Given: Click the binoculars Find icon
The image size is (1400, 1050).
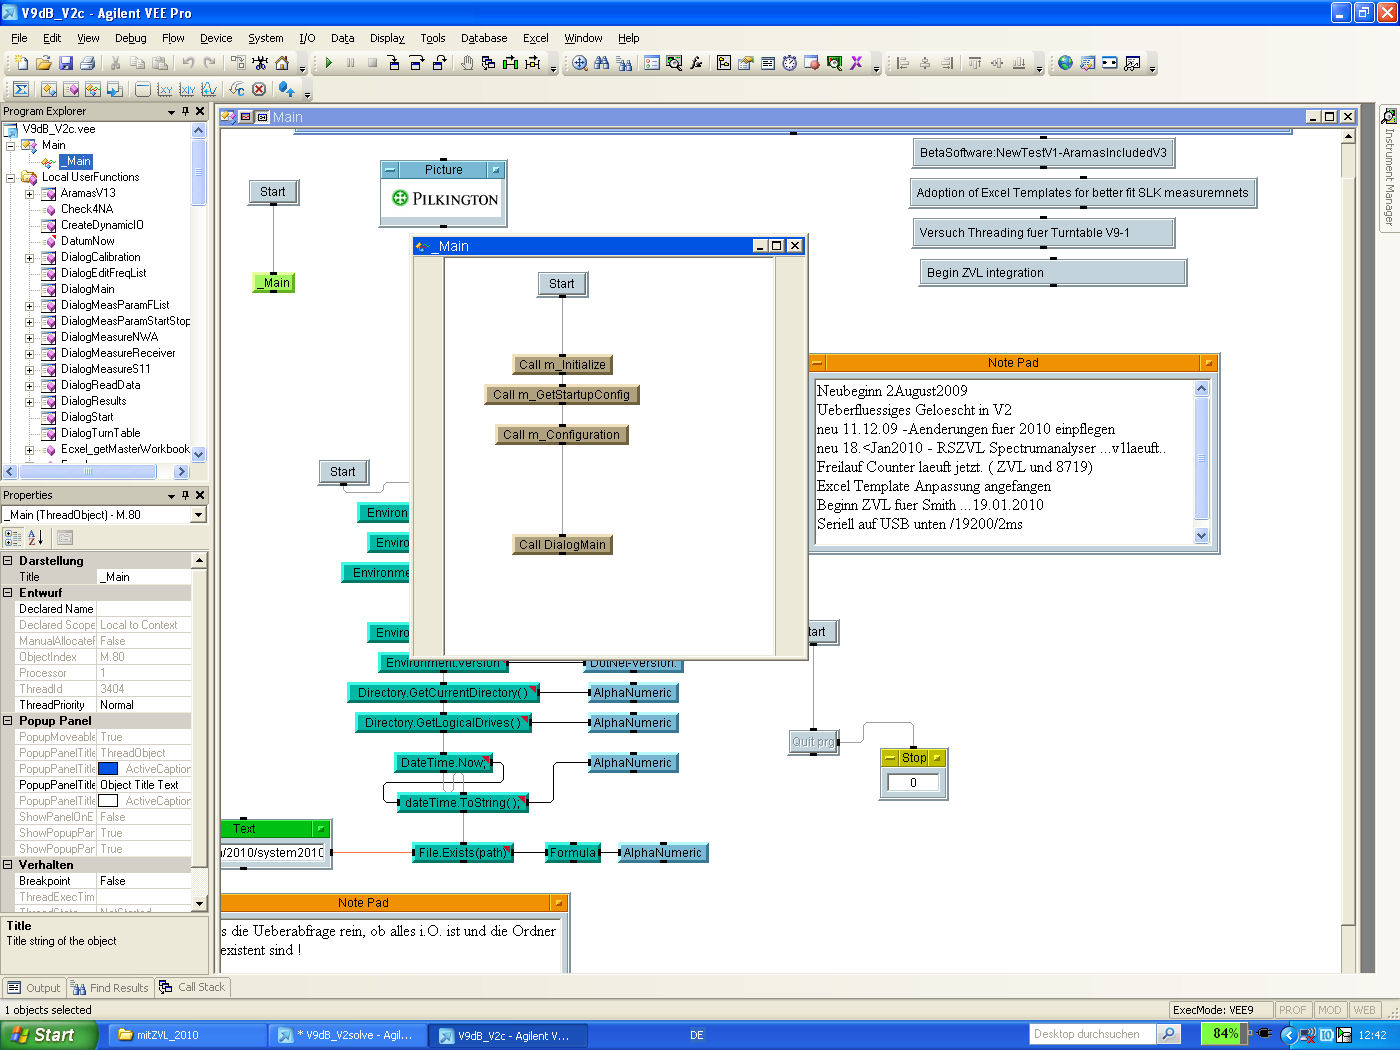Looking at the screenshot, I should (601, 63).
